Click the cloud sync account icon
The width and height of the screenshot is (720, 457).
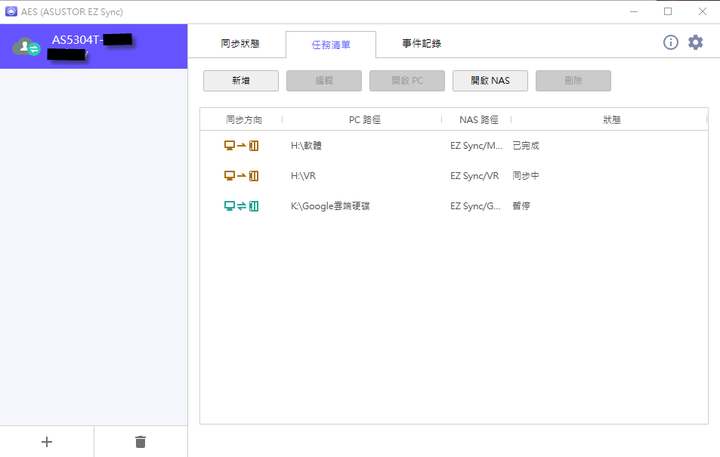pyautogui.click(x=26, y=46)
